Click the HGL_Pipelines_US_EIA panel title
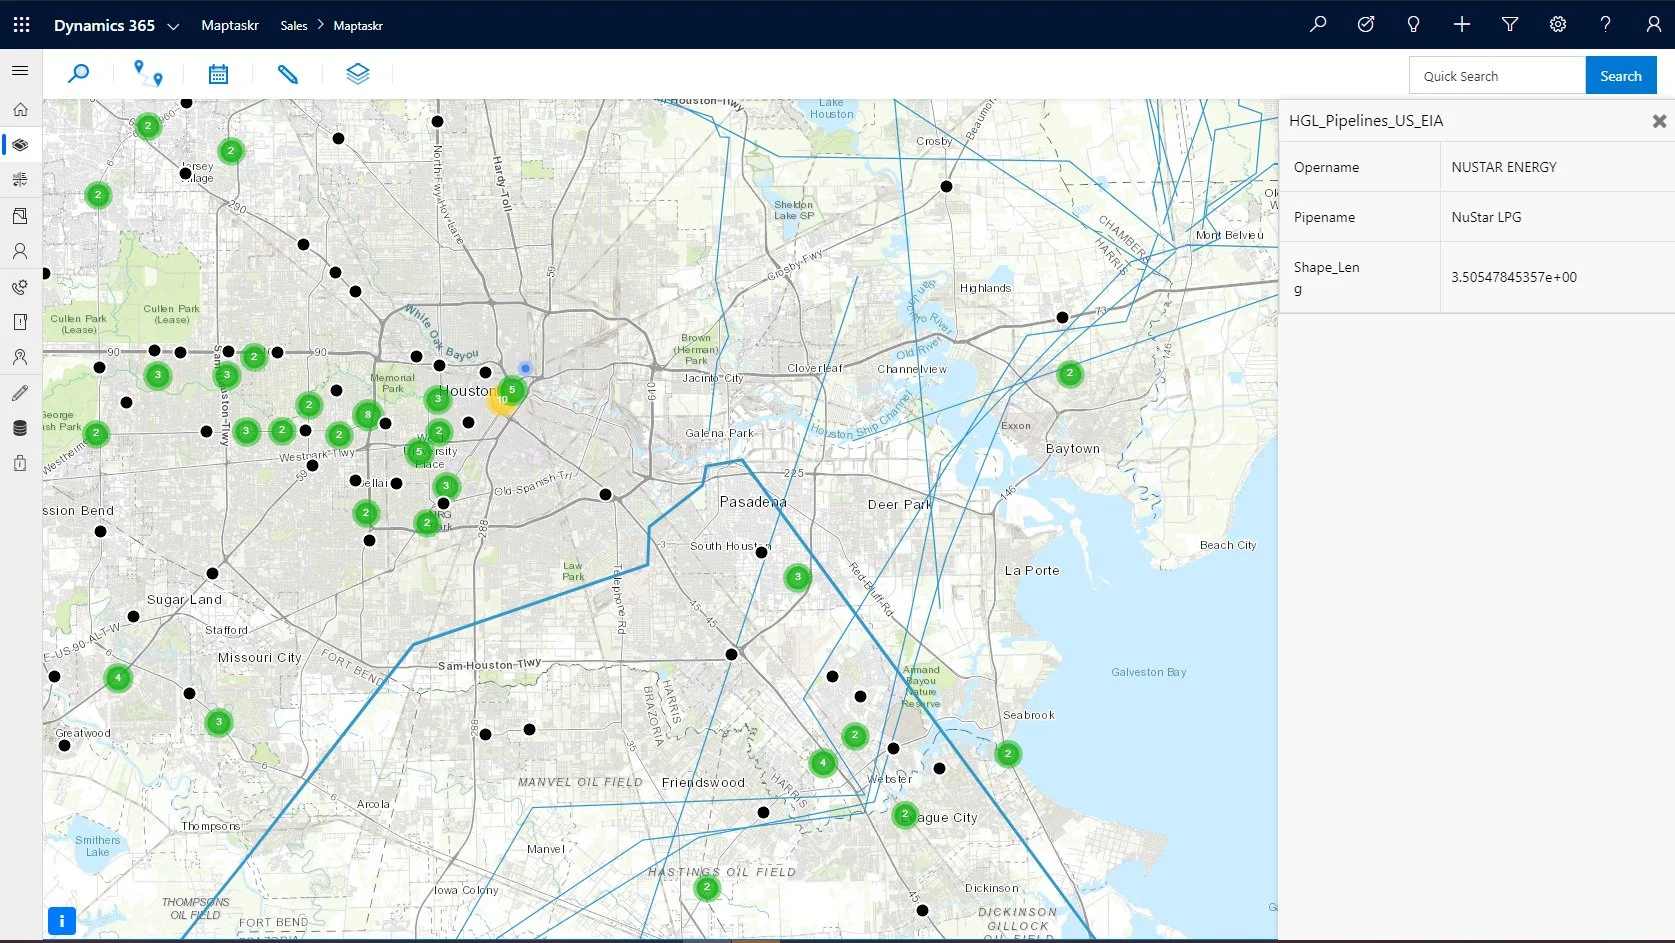 tap(1366, 121)
